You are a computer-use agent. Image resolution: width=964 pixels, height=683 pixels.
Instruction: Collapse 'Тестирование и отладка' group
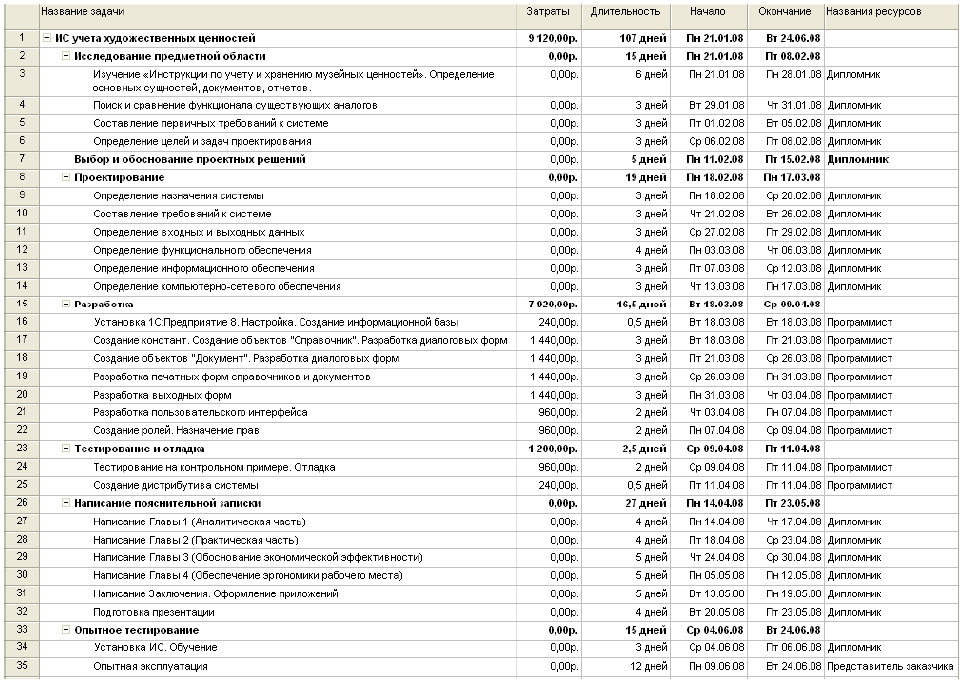(66, 449)
